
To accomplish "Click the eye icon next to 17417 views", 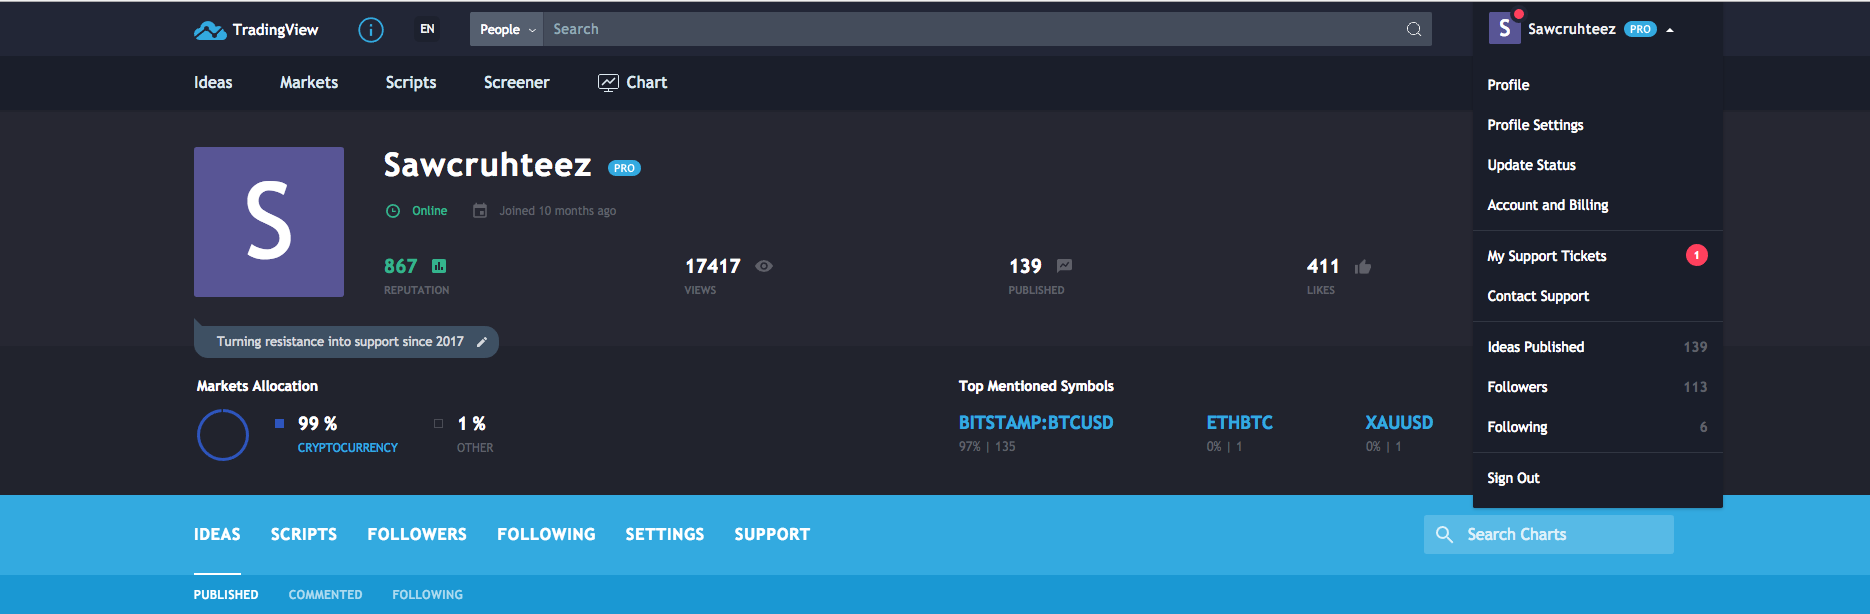I will click(x=764, y=266).
